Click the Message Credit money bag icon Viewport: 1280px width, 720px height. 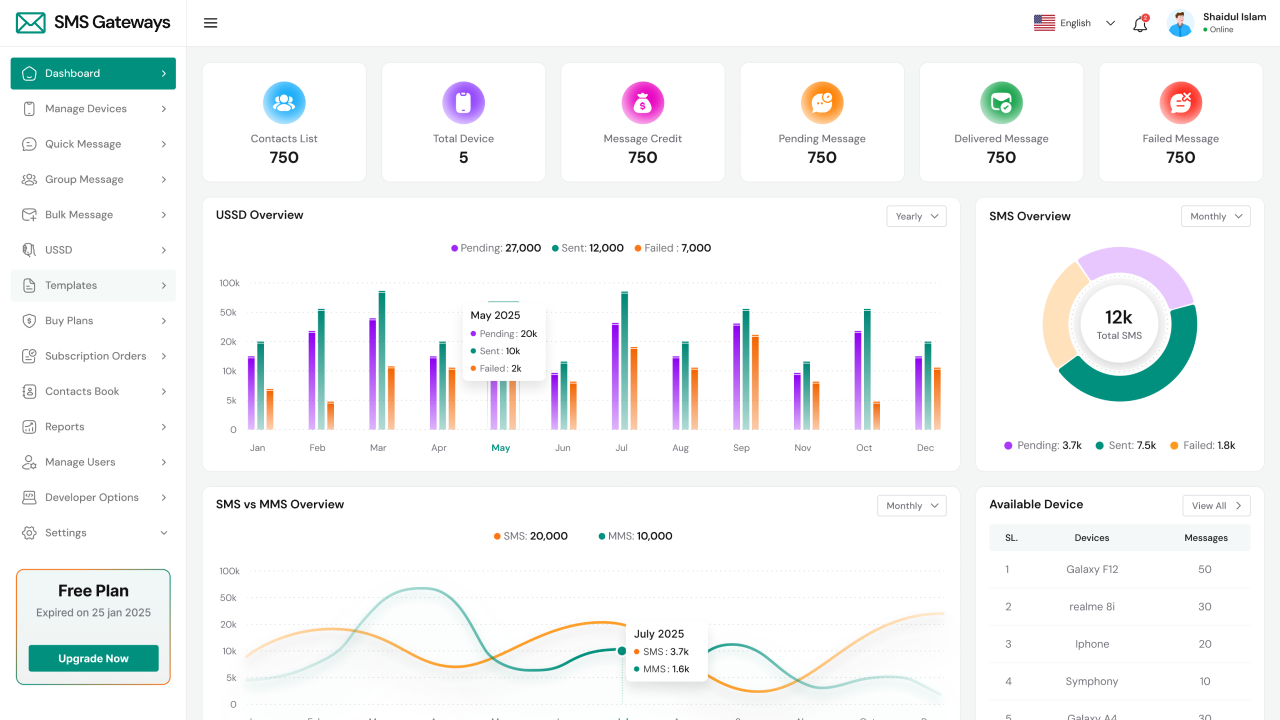click(642, 102)
